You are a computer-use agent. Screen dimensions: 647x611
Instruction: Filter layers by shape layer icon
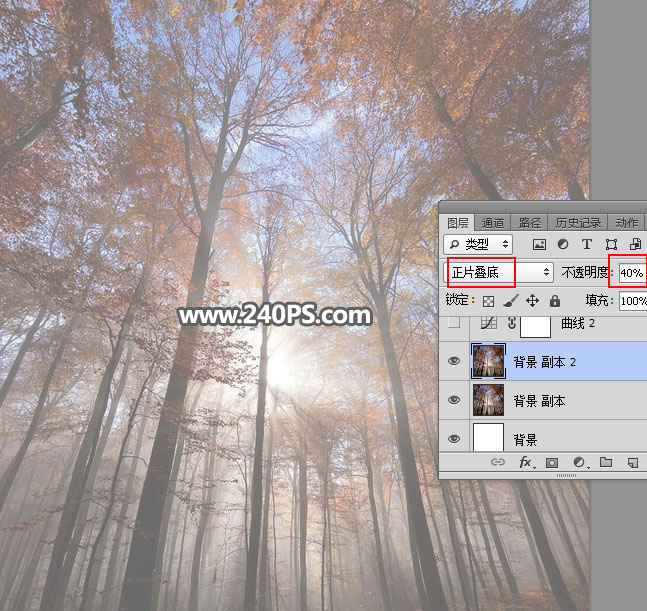click(611, 245)
